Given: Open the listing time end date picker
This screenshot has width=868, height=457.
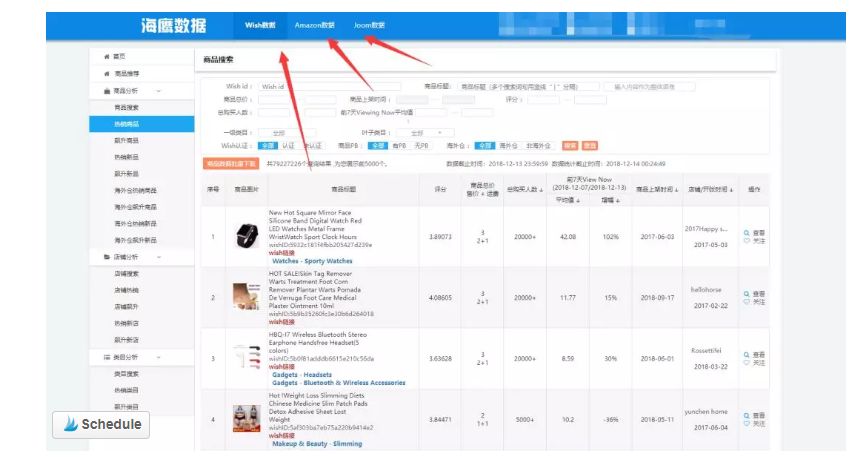Looking at the screenshot, I should point(458,100).
